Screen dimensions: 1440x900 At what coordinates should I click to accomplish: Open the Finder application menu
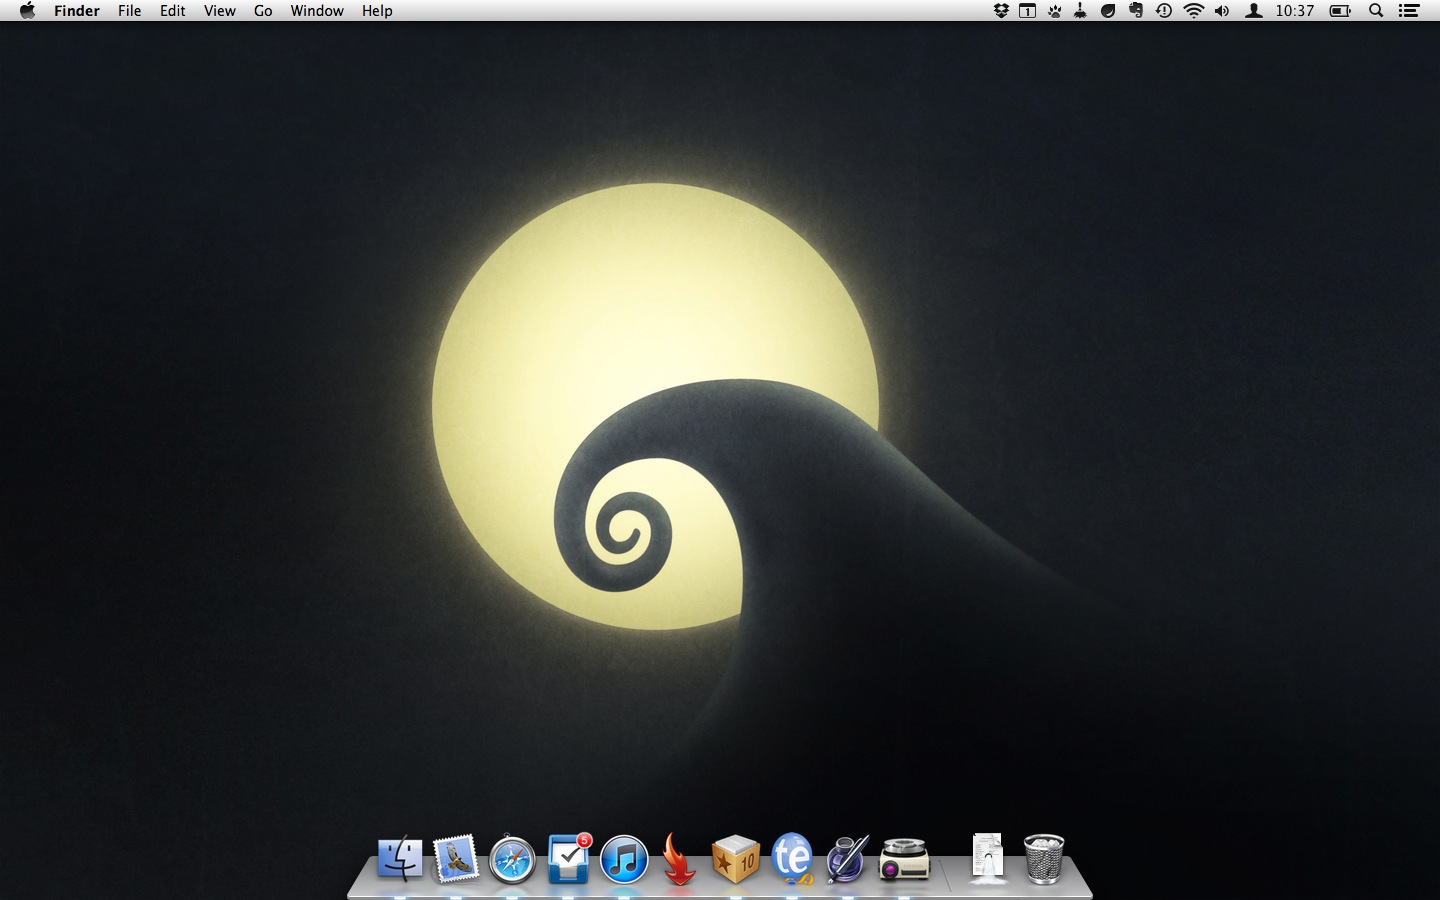pos(77,11)
